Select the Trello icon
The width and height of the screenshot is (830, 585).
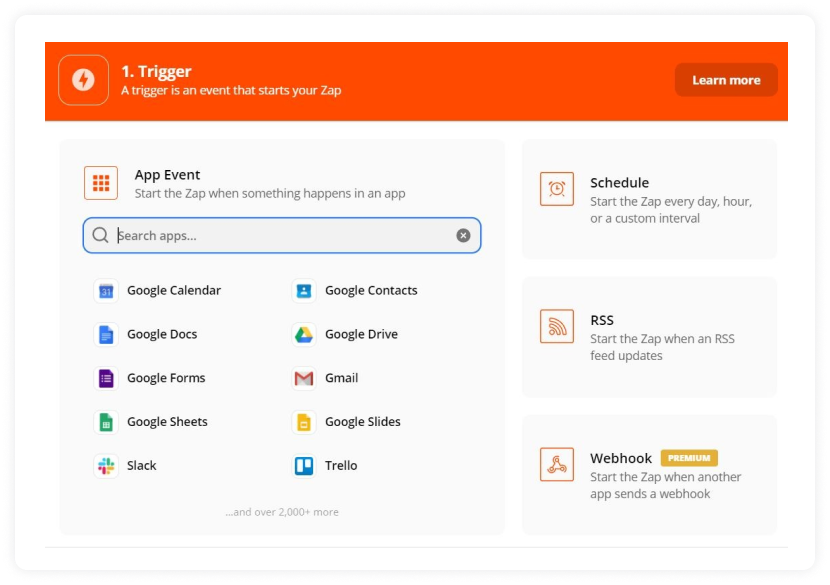(304, 466)
